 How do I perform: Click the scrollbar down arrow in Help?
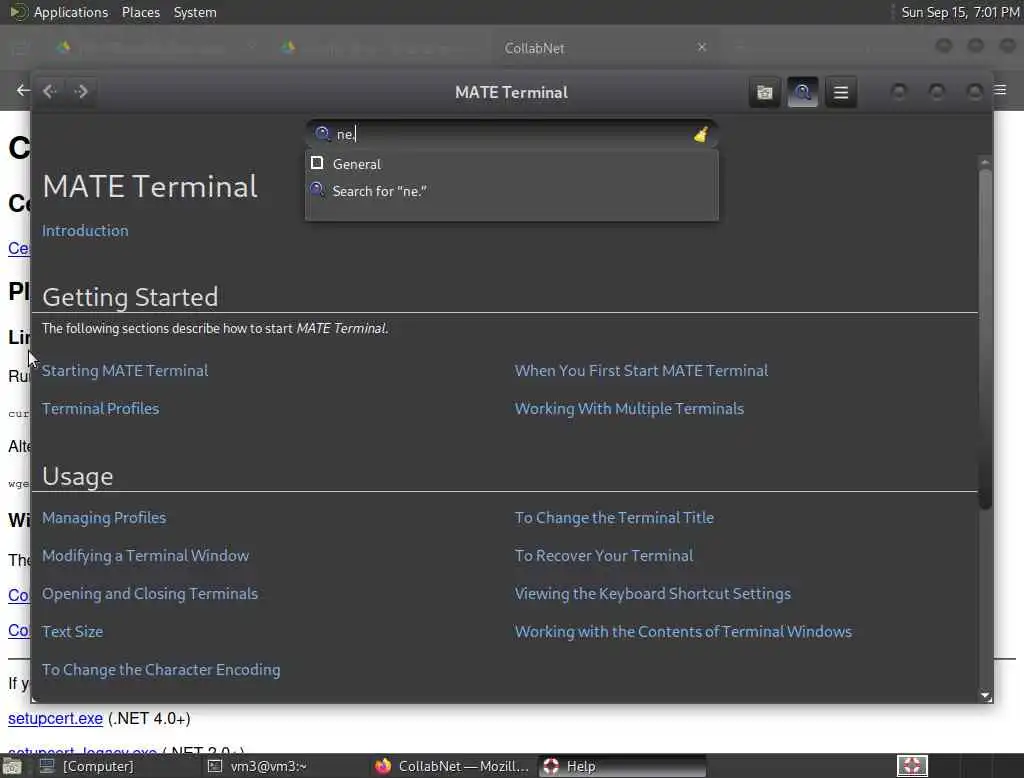tap(985, 696)
